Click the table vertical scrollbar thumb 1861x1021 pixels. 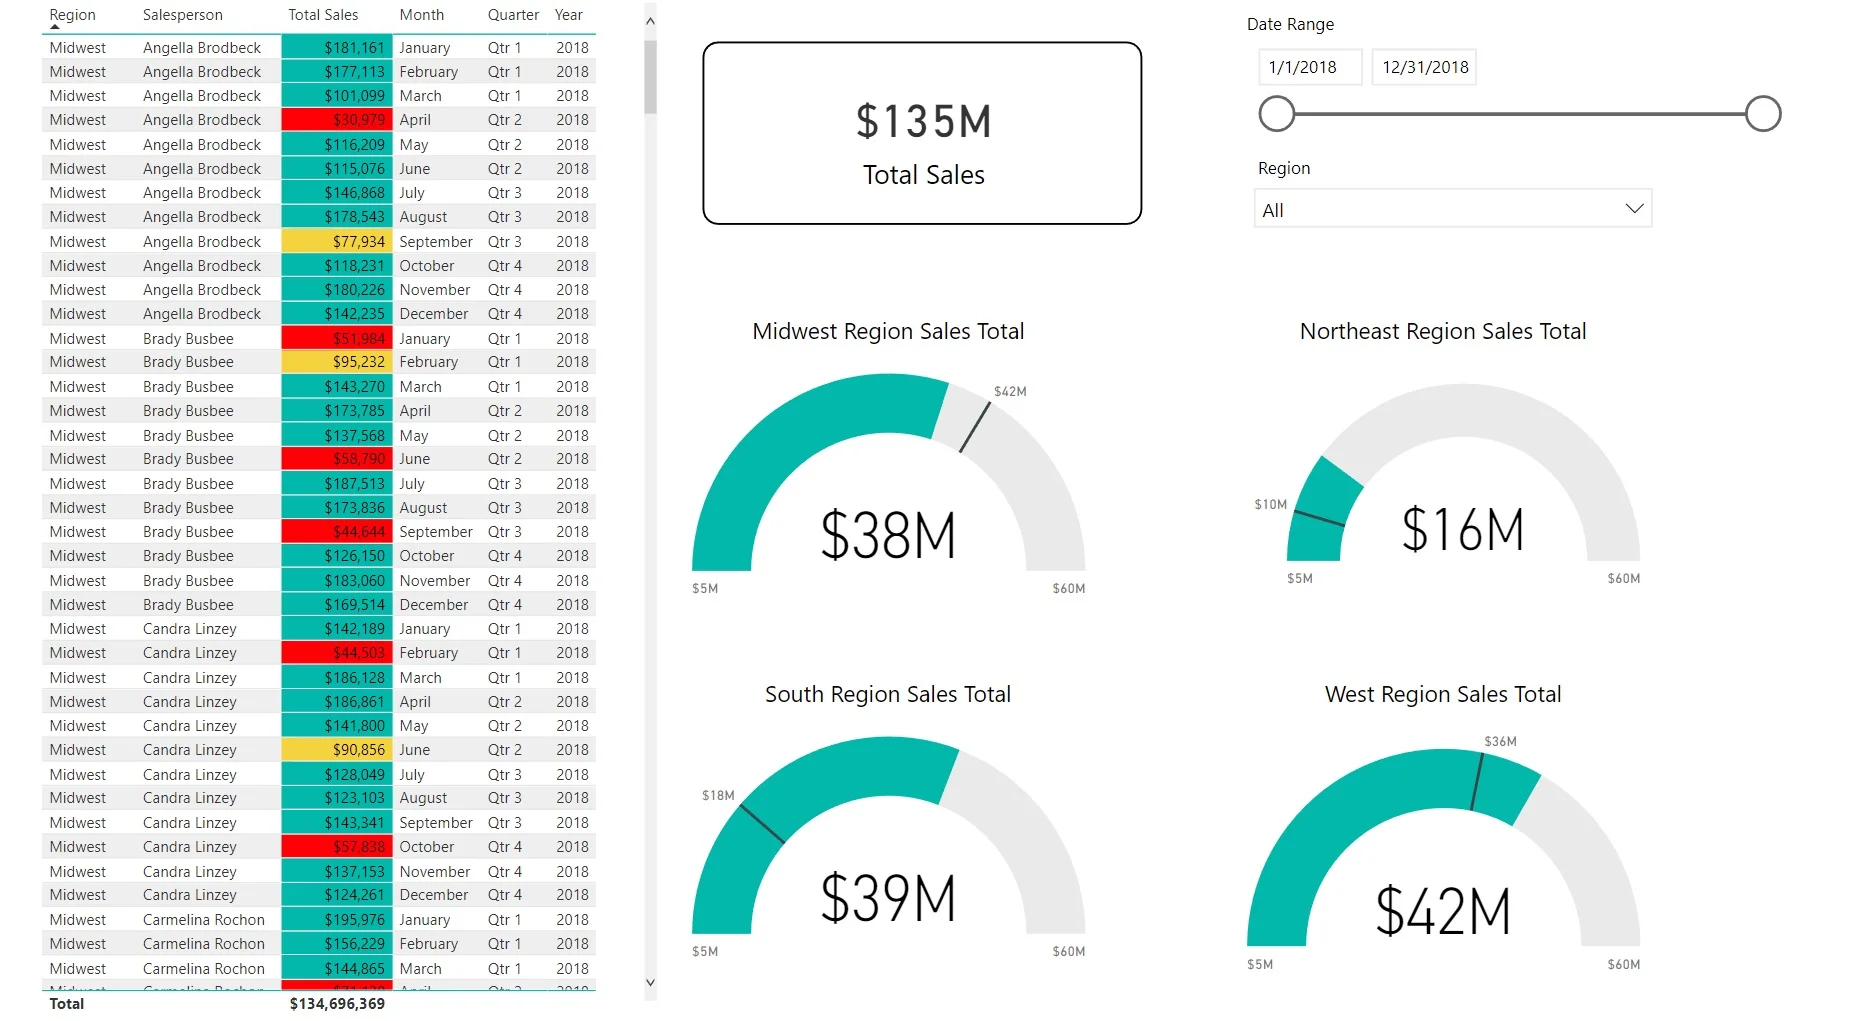point(650,78)
